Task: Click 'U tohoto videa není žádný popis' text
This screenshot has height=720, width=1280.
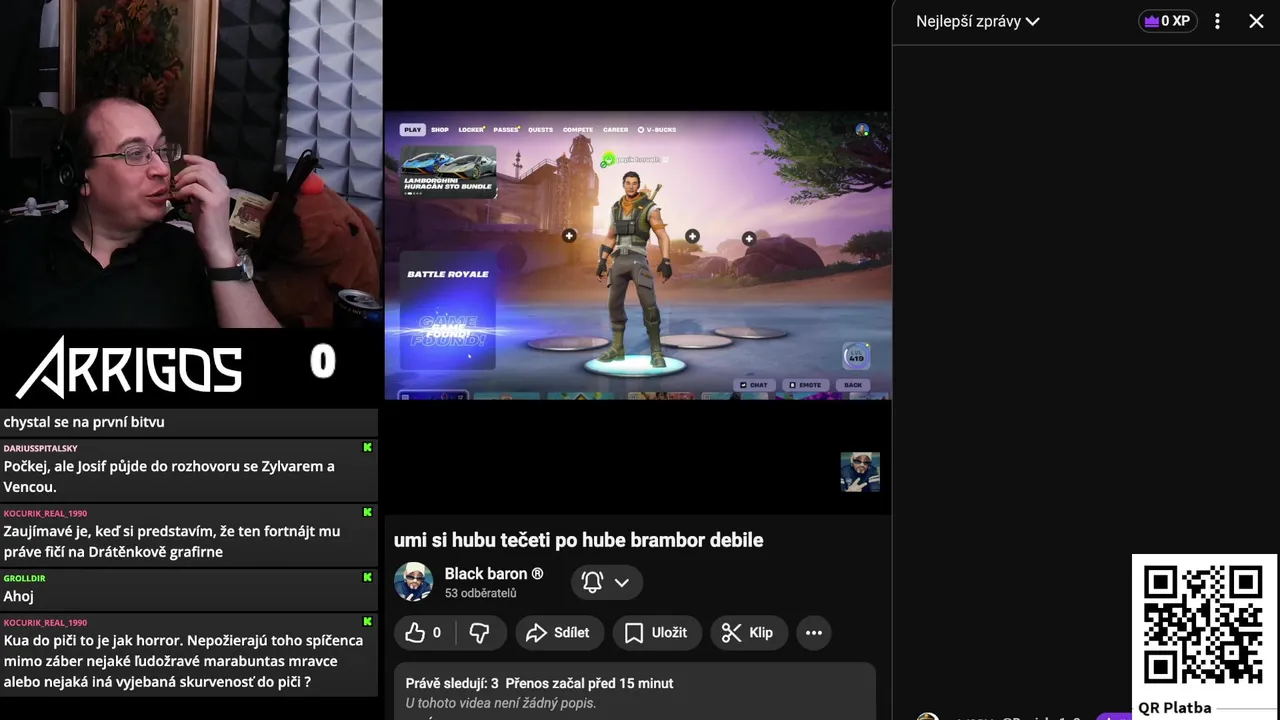Action: pos(500,703)
